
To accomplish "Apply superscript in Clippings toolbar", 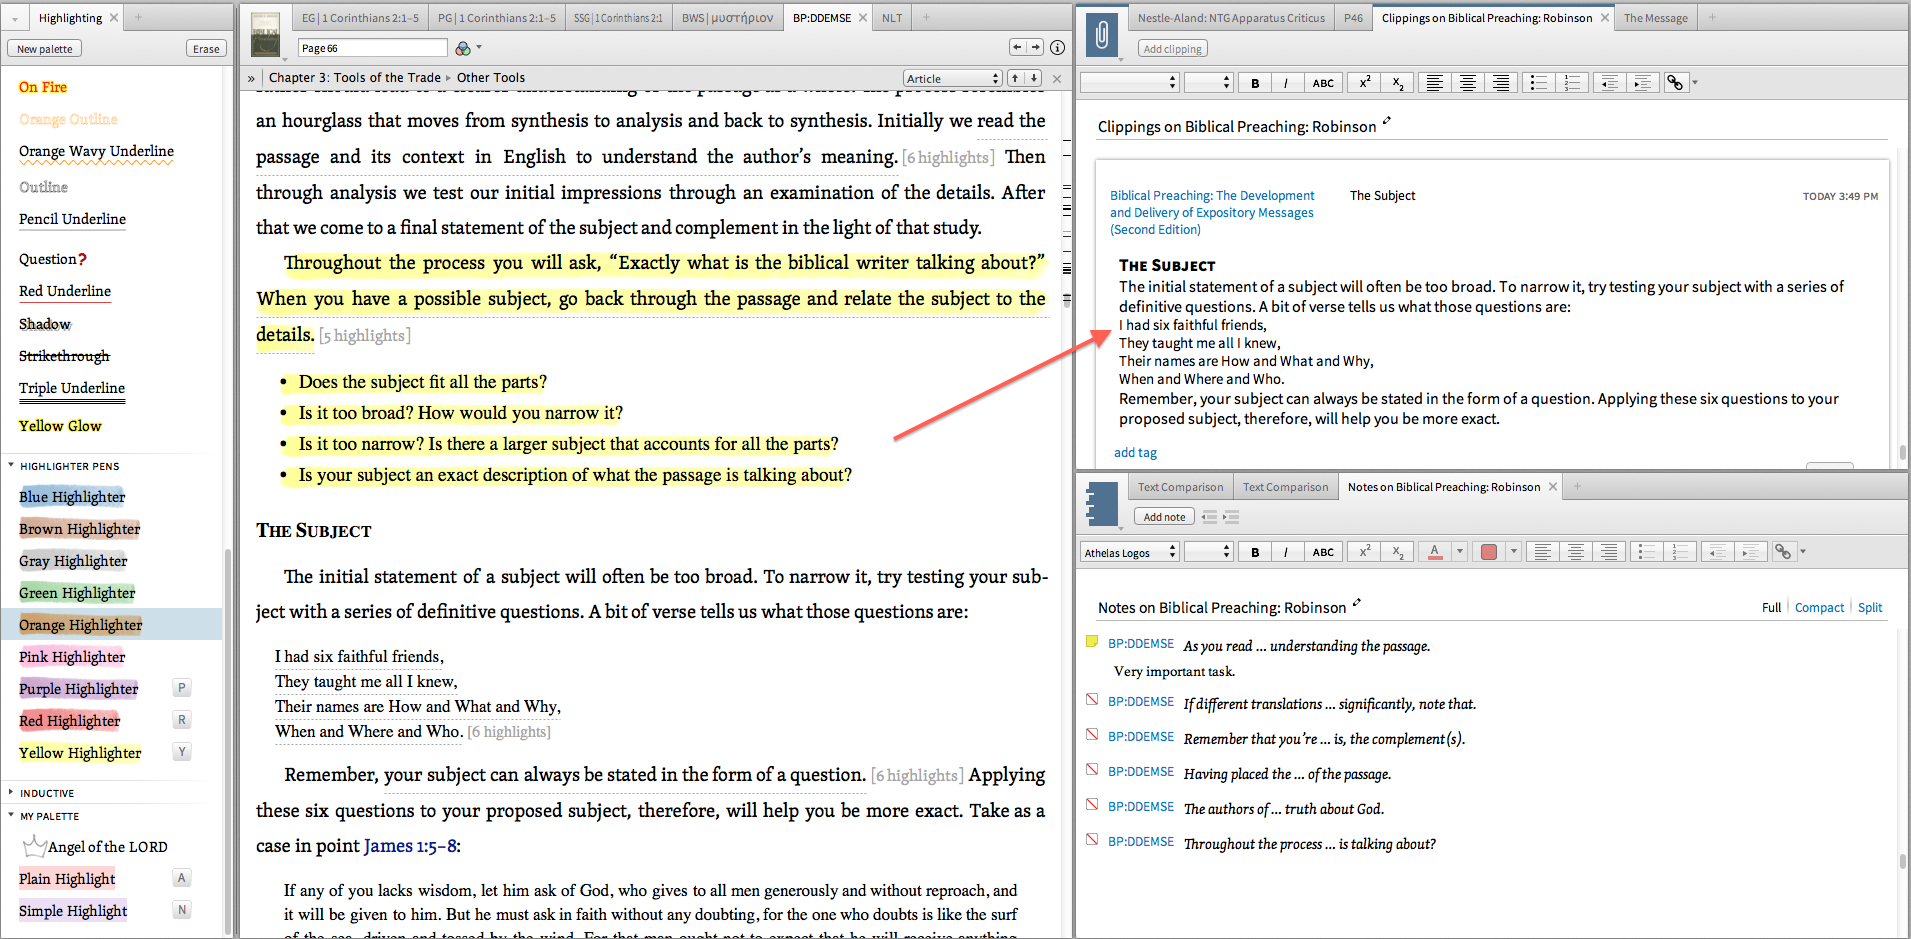I will point(1365,83).
